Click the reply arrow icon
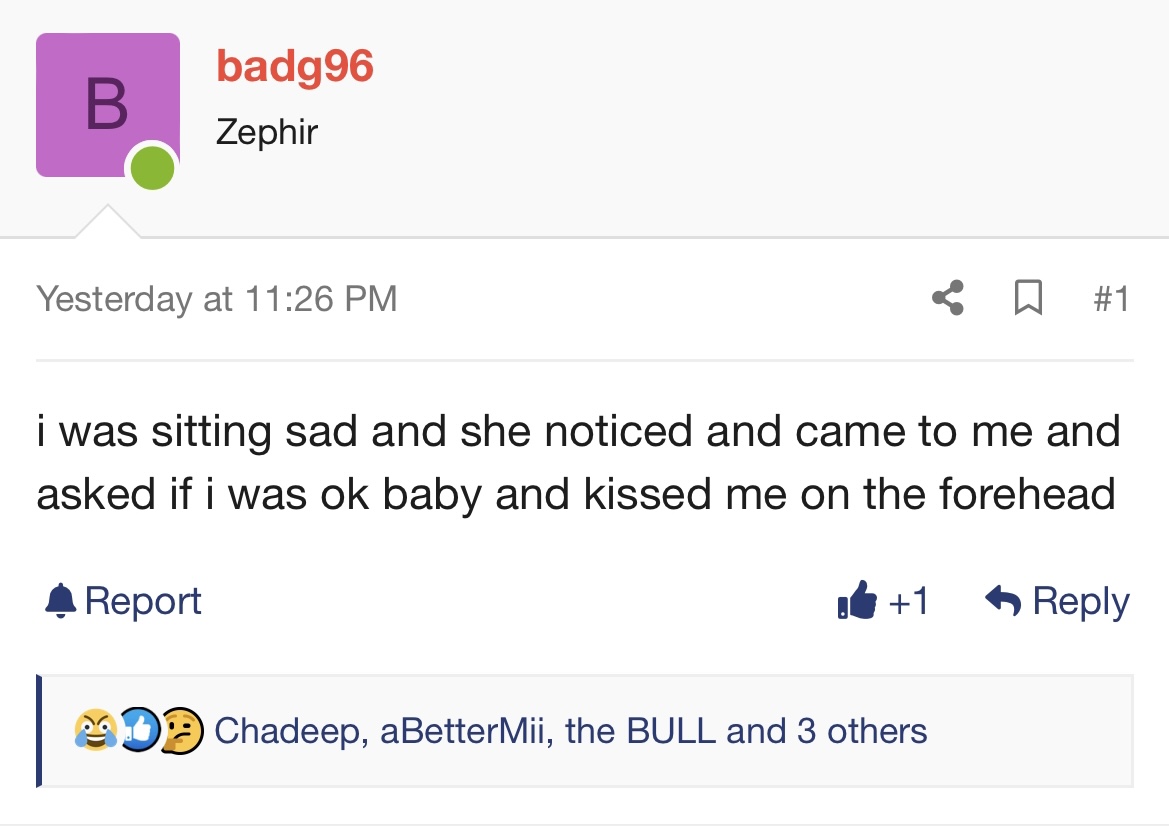This screenshot has width=1169, height=826. click(x=1003, y=600)
